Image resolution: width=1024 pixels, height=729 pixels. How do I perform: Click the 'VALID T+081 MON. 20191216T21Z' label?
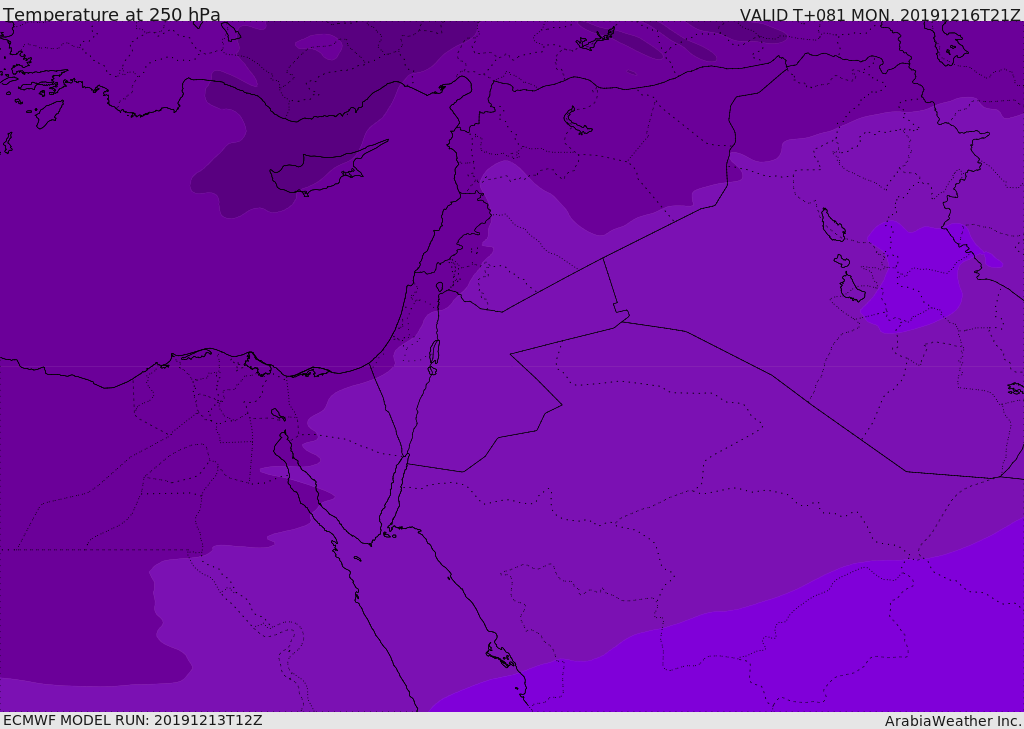(880, 15)
